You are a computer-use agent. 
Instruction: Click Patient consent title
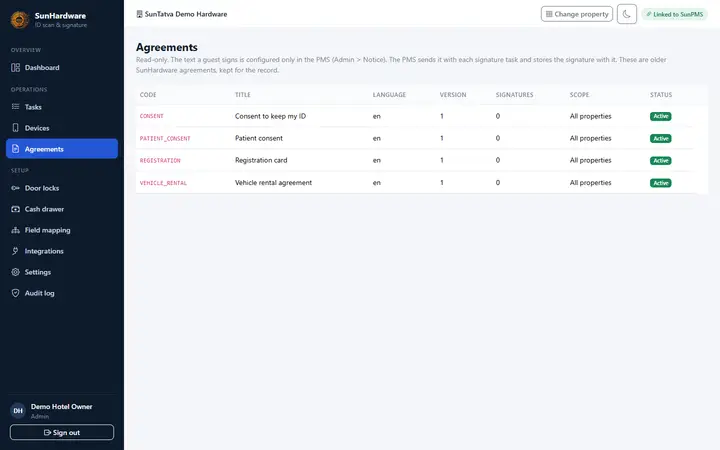(x=259, y=138)
